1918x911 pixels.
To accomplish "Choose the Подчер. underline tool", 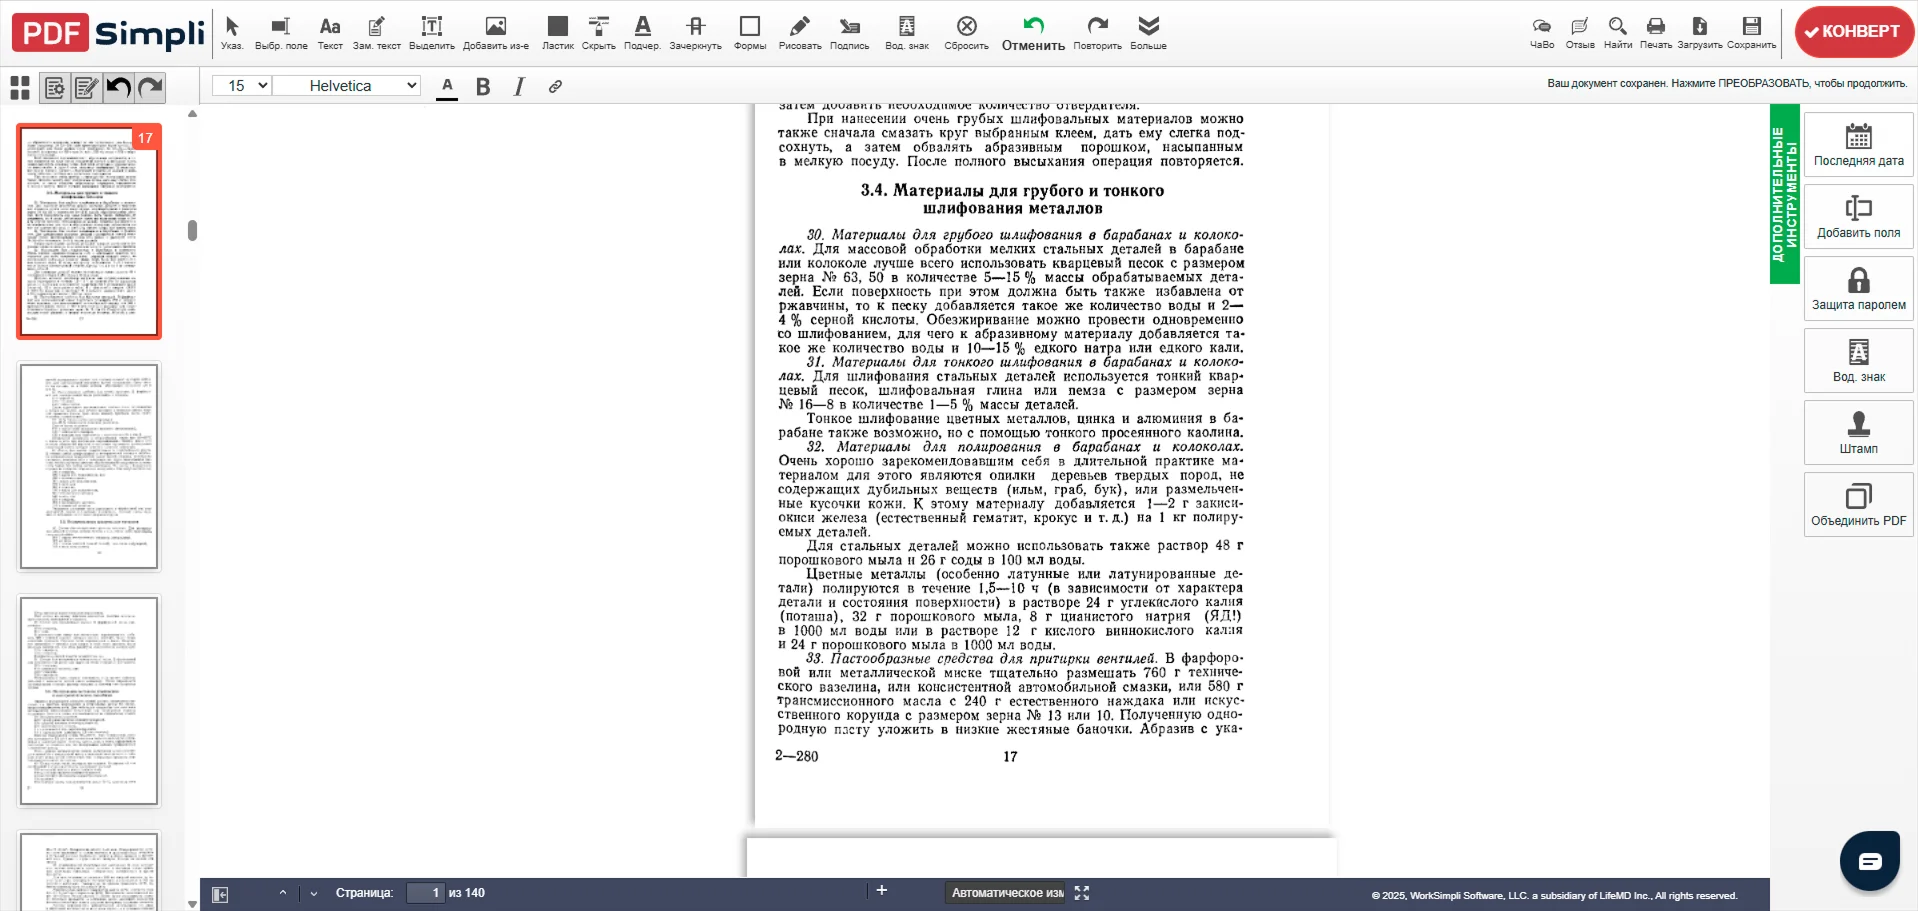I will (642, 32).
